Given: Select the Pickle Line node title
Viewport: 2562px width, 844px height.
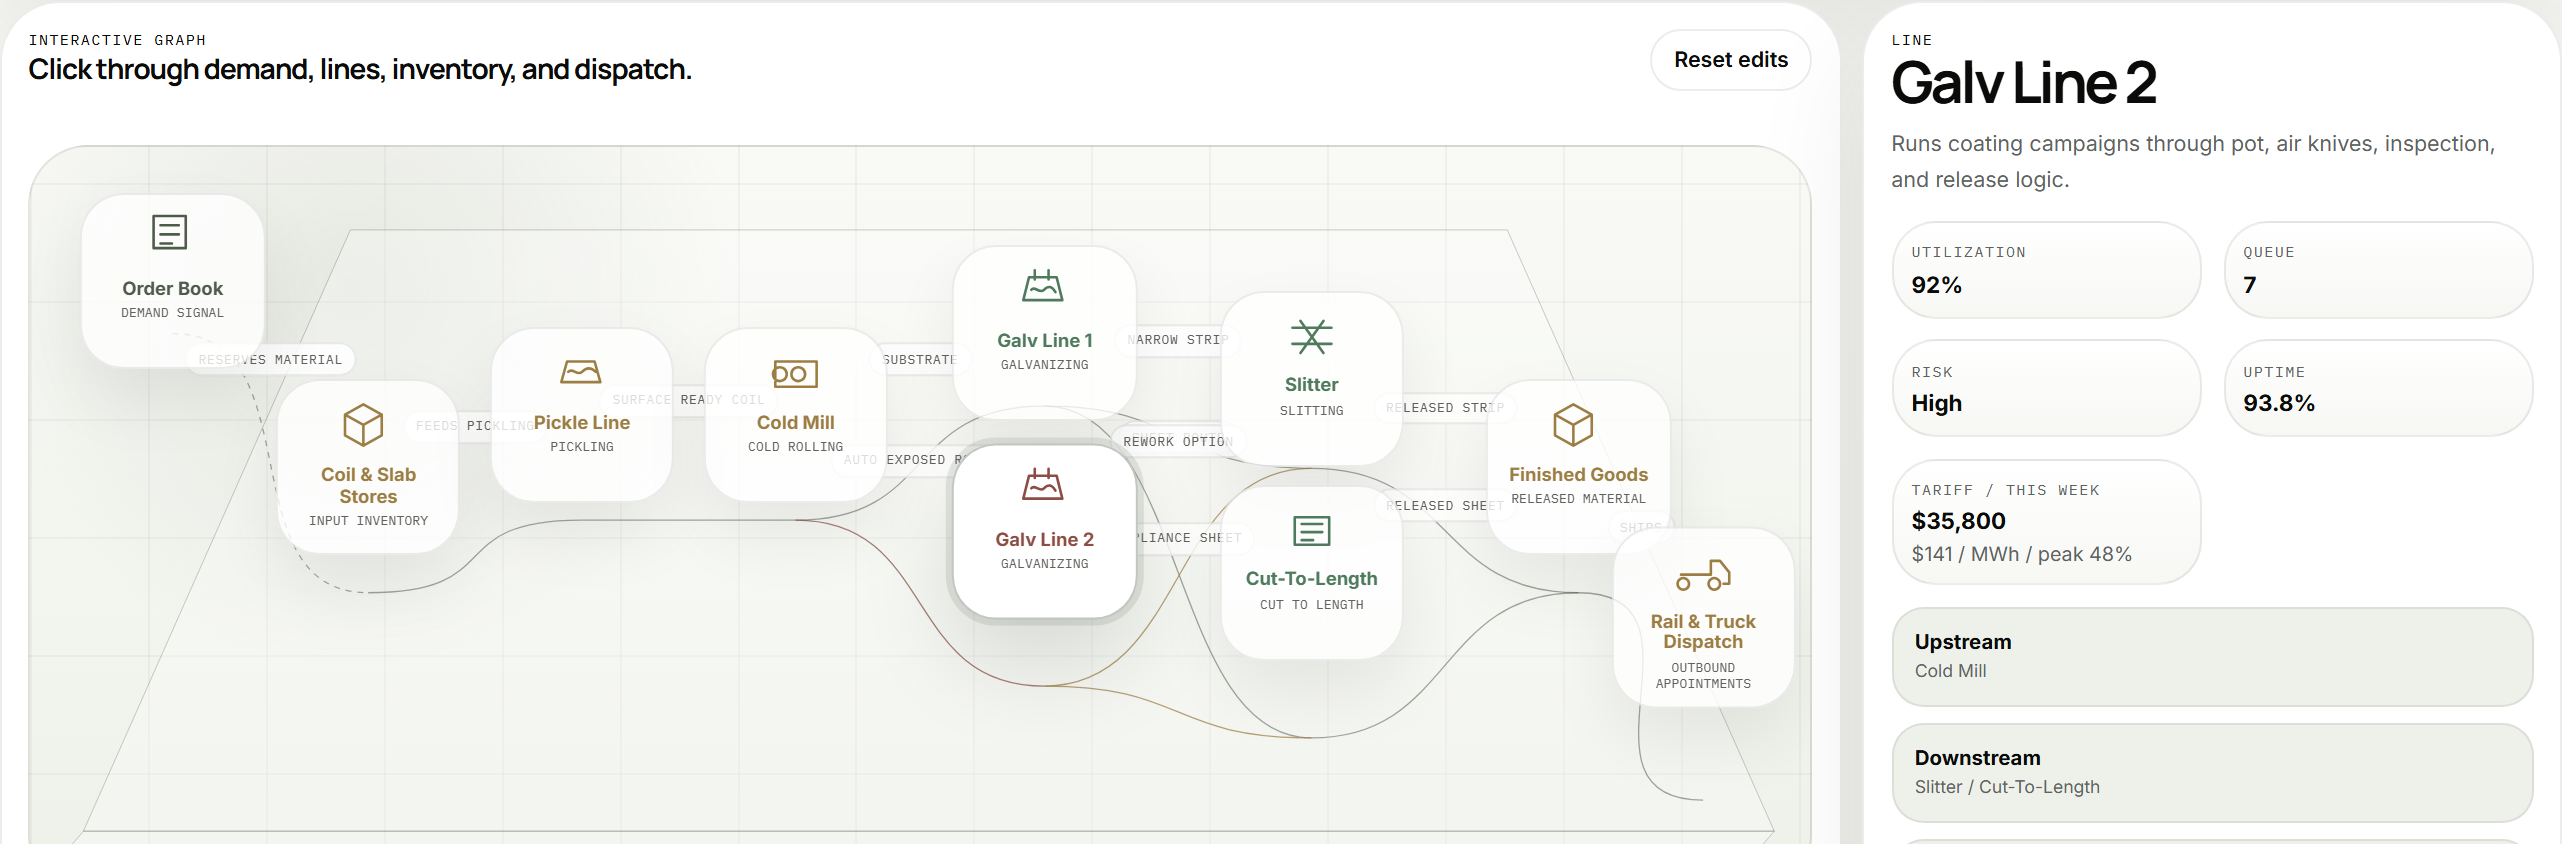Looking at the screenshot, I should tap(582, 422).
